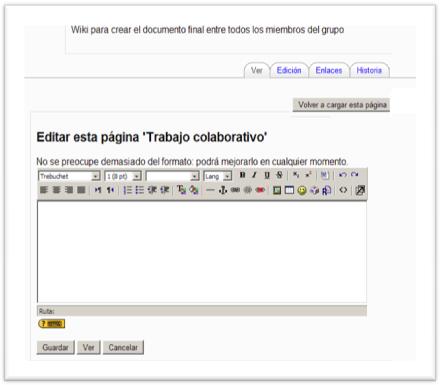
Task: Insert a smiley emoticon
Action: coord(302,190)
